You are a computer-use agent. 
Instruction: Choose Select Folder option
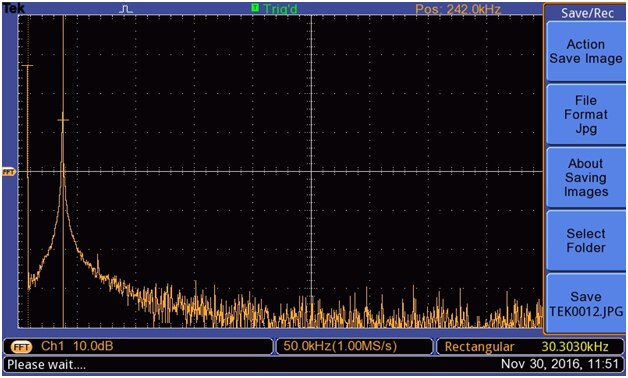click(586, 240)
